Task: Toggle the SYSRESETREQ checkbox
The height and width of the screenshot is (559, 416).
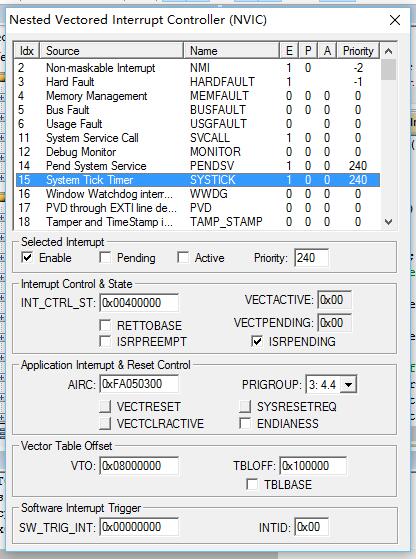Action: tap(245, 406)
